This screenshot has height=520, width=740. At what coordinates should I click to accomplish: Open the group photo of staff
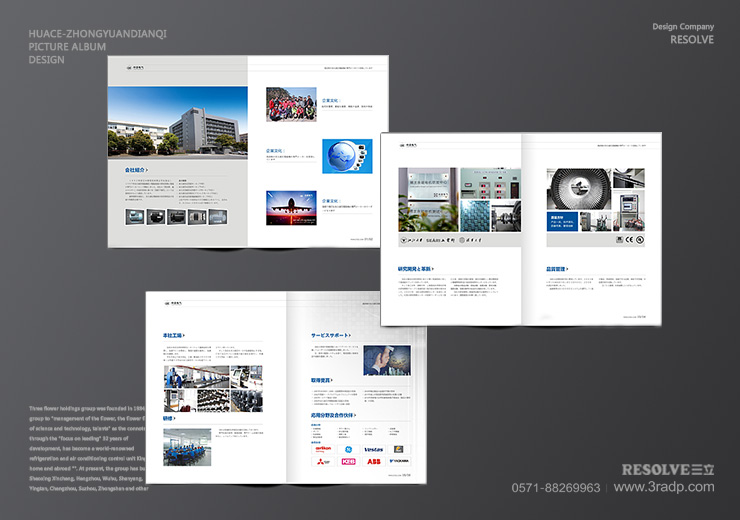tap(291, 104)
